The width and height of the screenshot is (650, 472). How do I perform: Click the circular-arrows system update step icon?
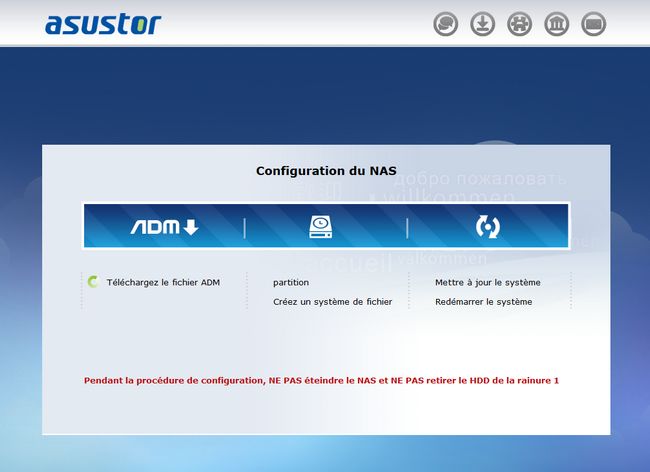(488, 227)
